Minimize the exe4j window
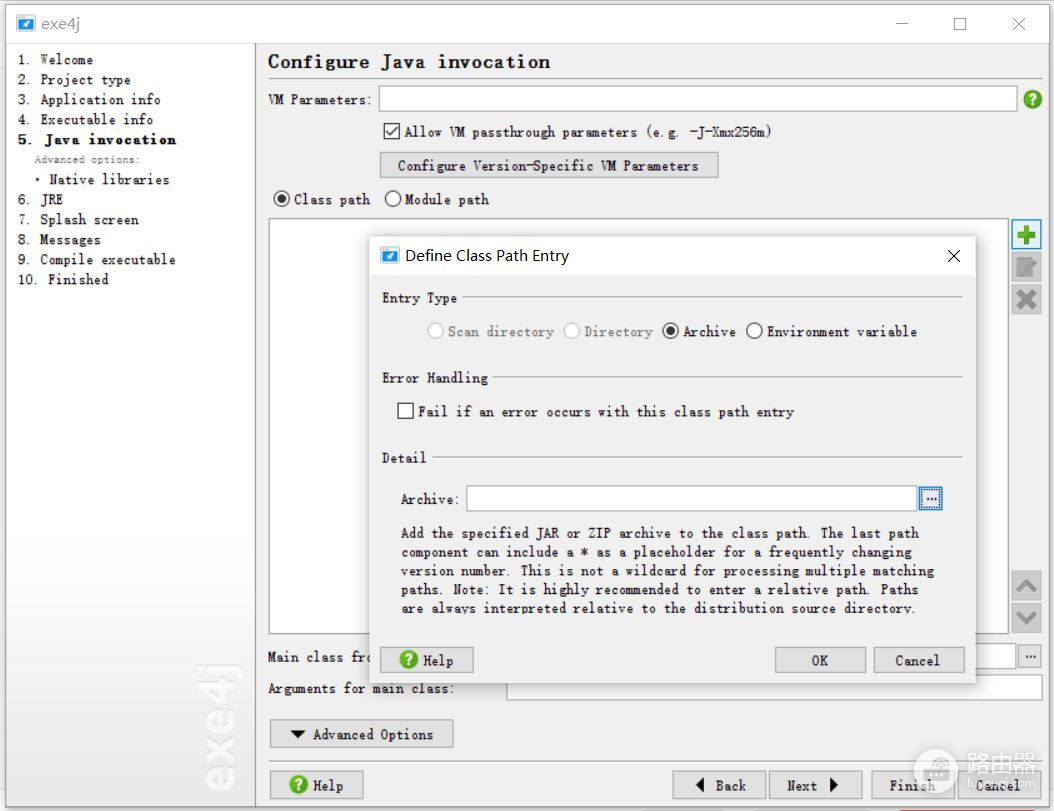 point(902,24)
